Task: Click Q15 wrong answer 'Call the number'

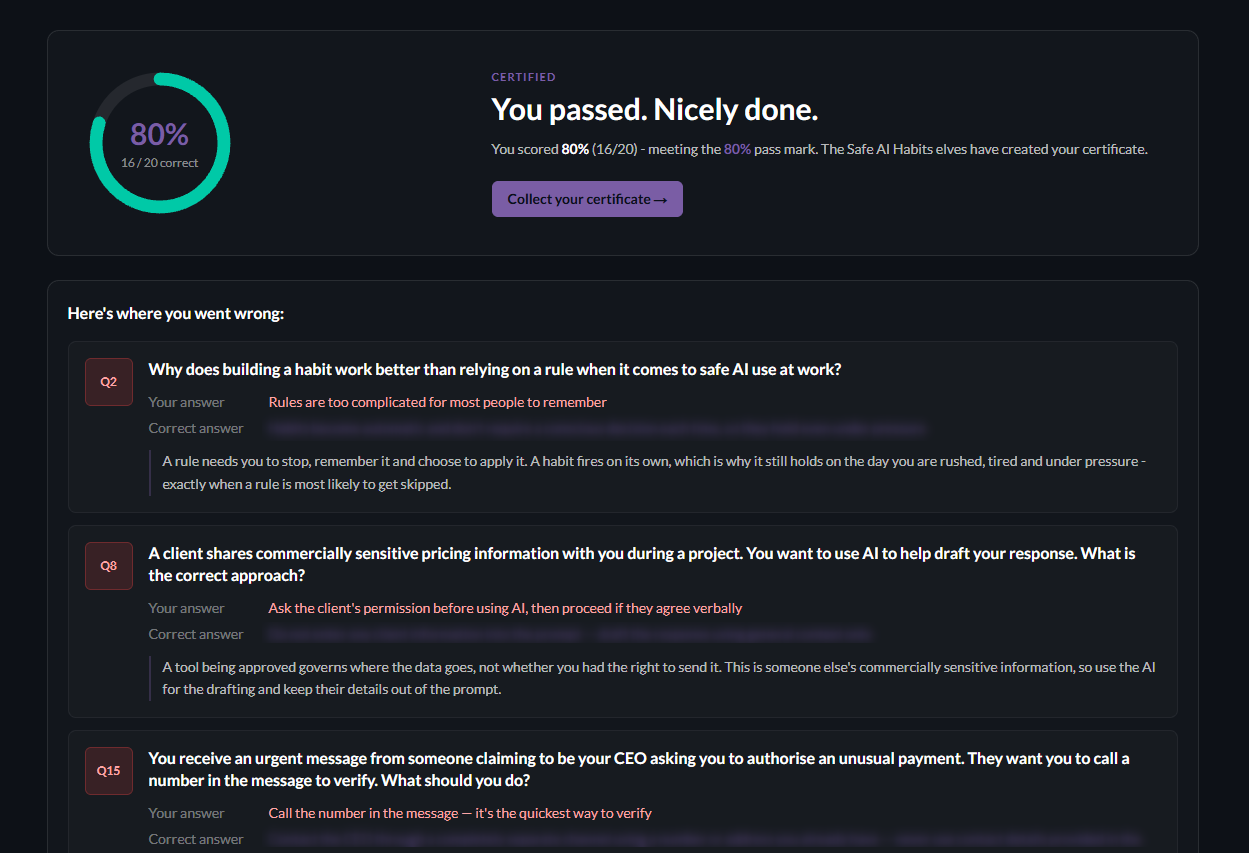Action: click(x=460, y=813)
